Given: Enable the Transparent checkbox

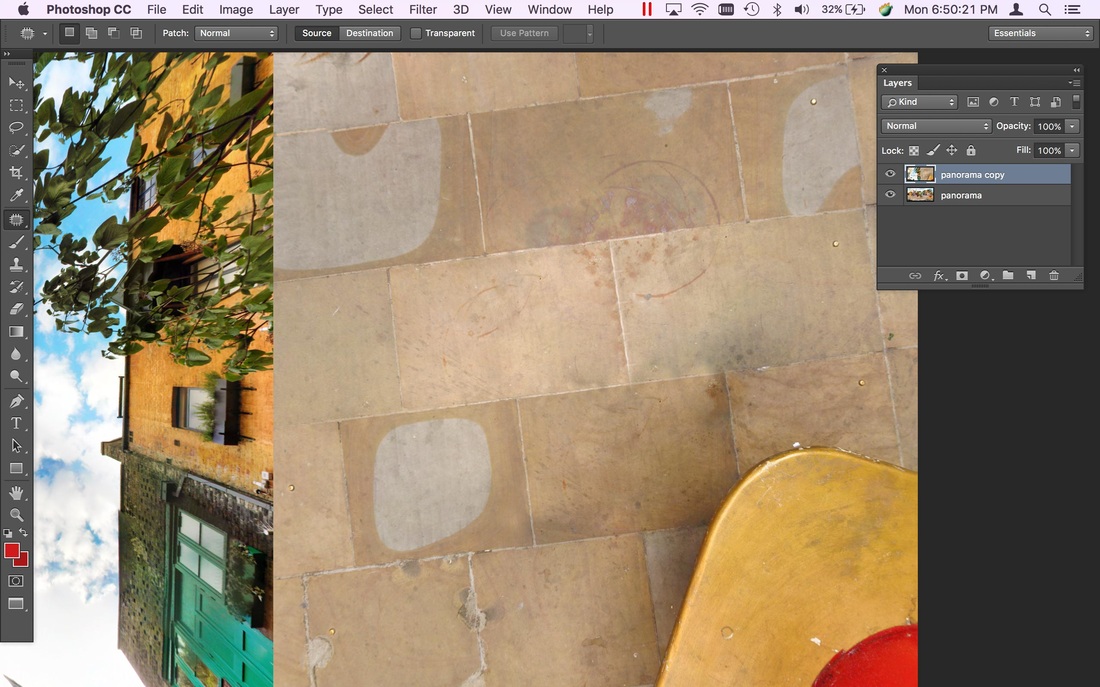Looking at the screenshot, I should pos(416,33).
